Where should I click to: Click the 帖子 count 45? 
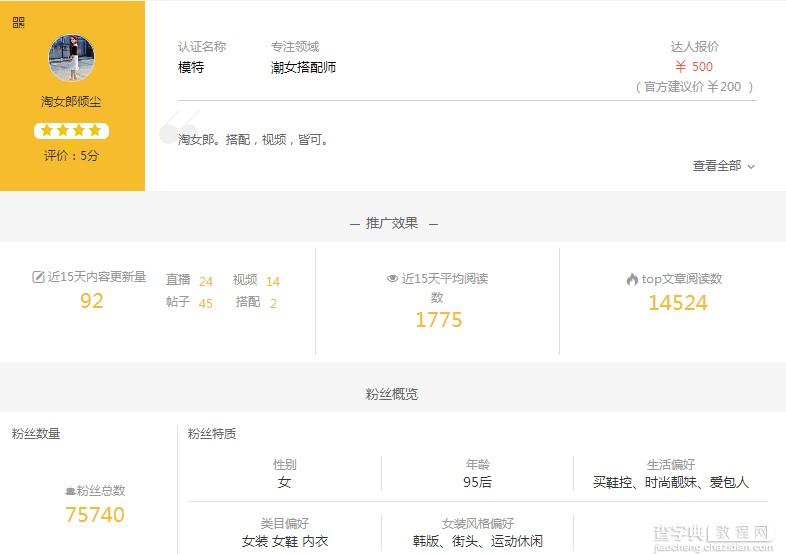206,303
